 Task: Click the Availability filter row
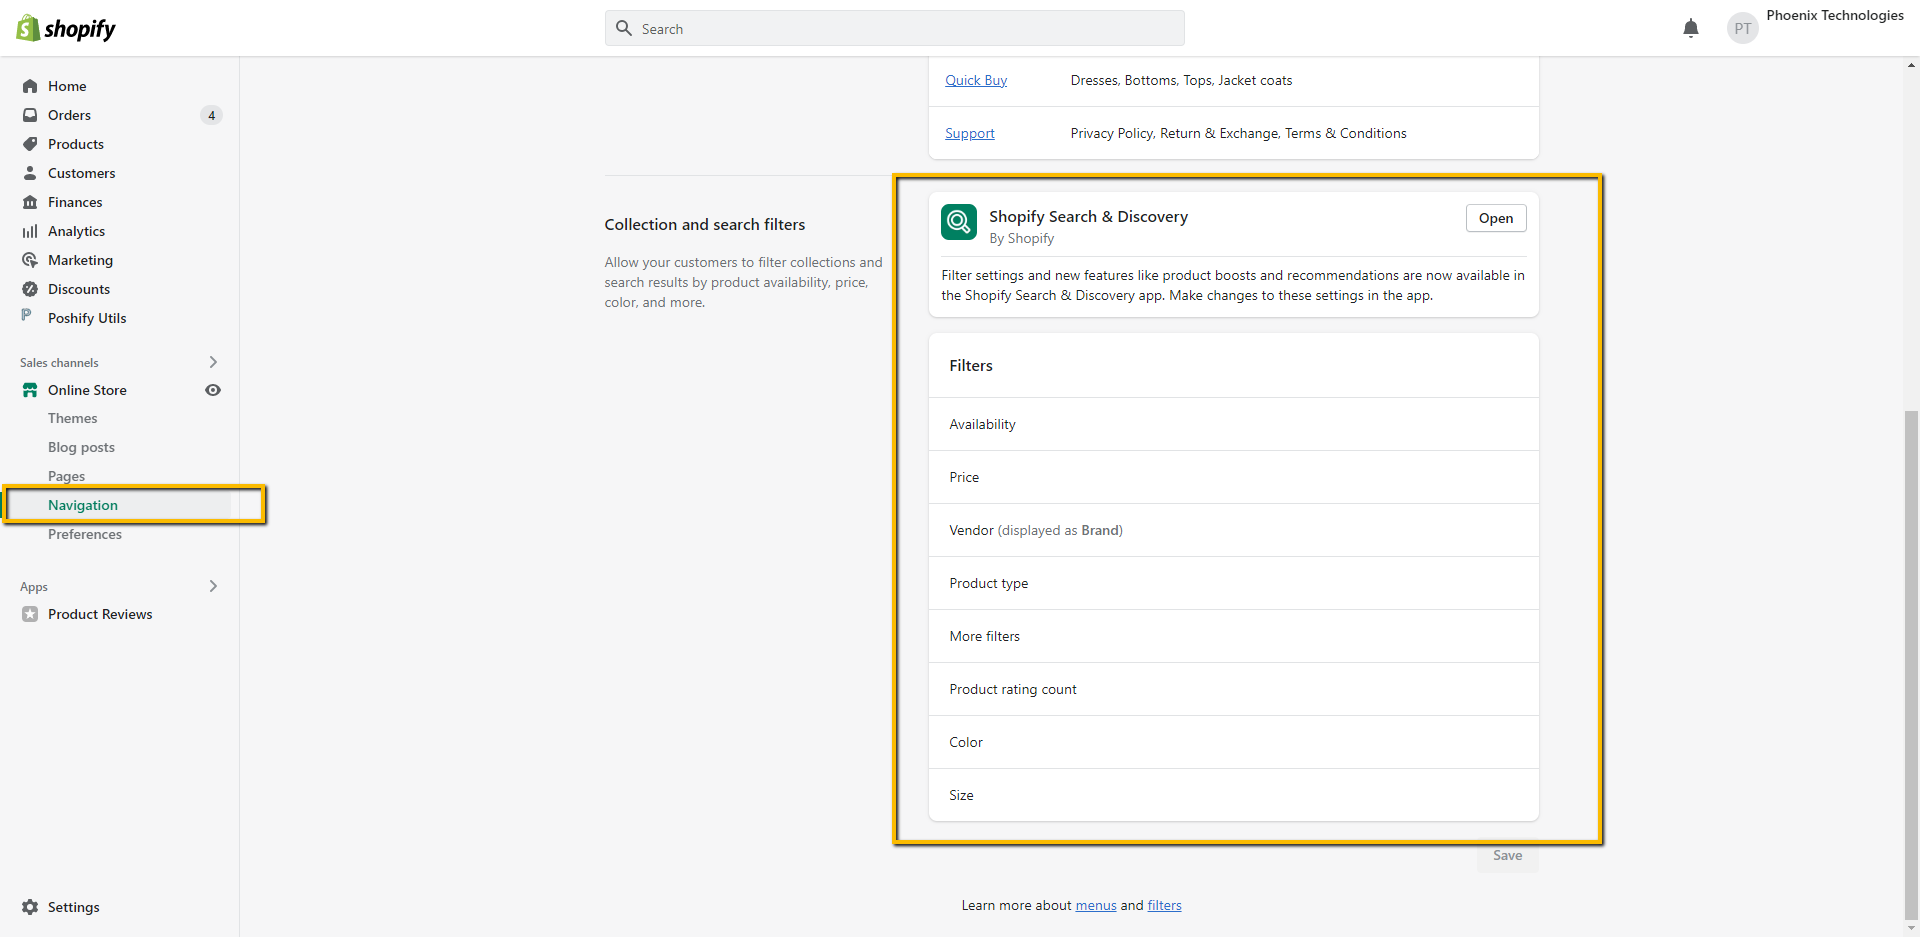pyautogui.click(x=1234, y=424)
